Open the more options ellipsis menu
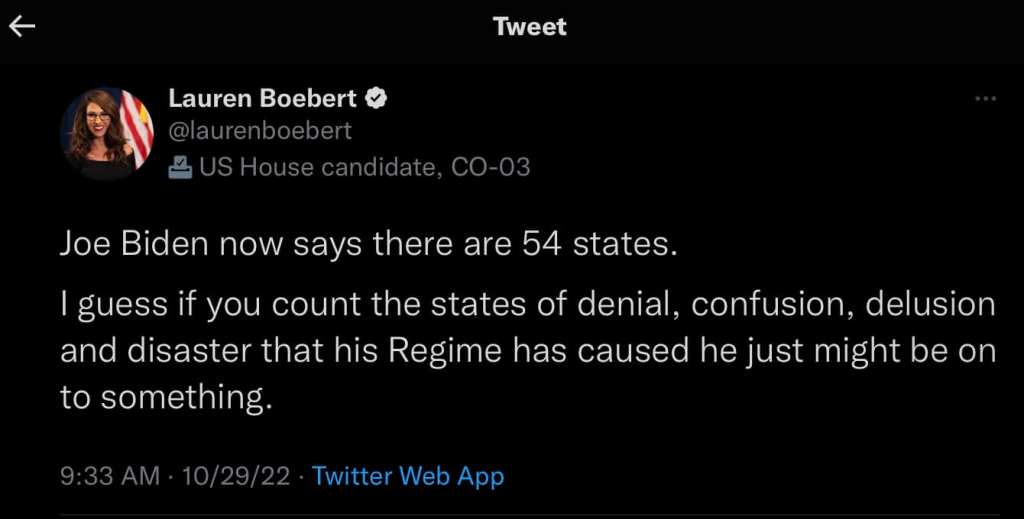1024x519 pixels. [x=985, y=99]
